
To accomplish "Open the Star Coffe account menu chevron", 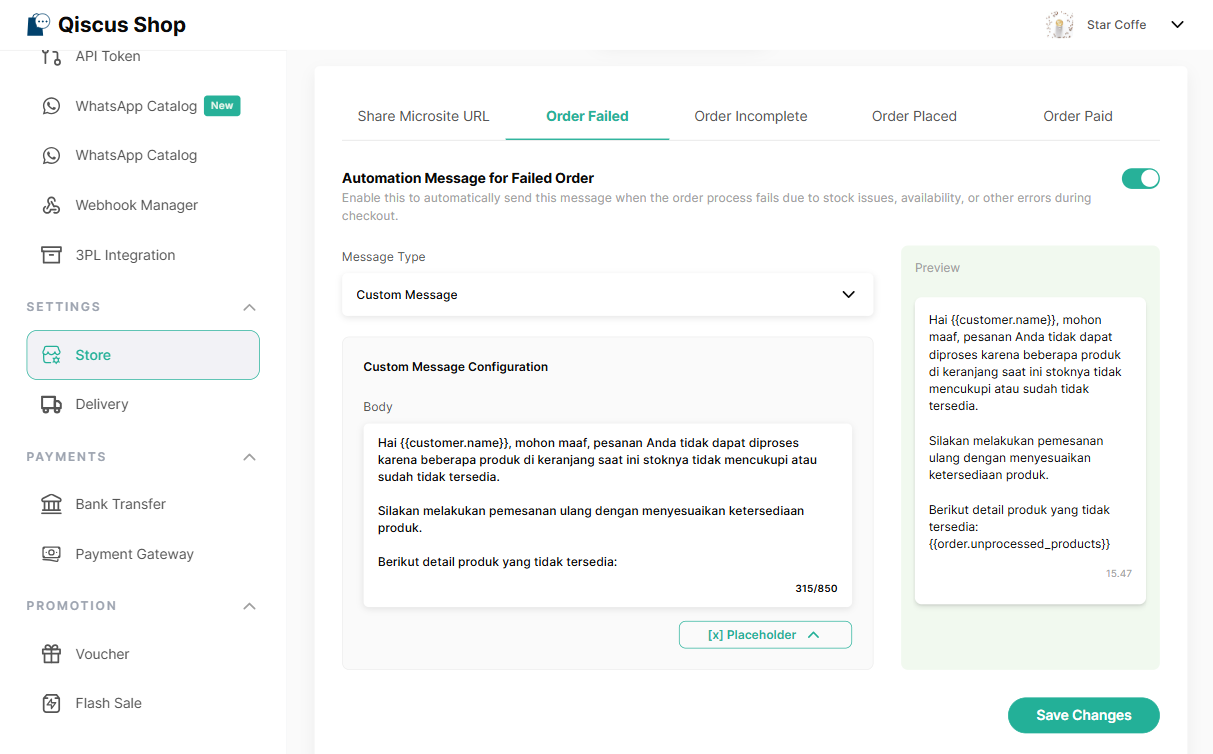I will (x=1177, y=25).
